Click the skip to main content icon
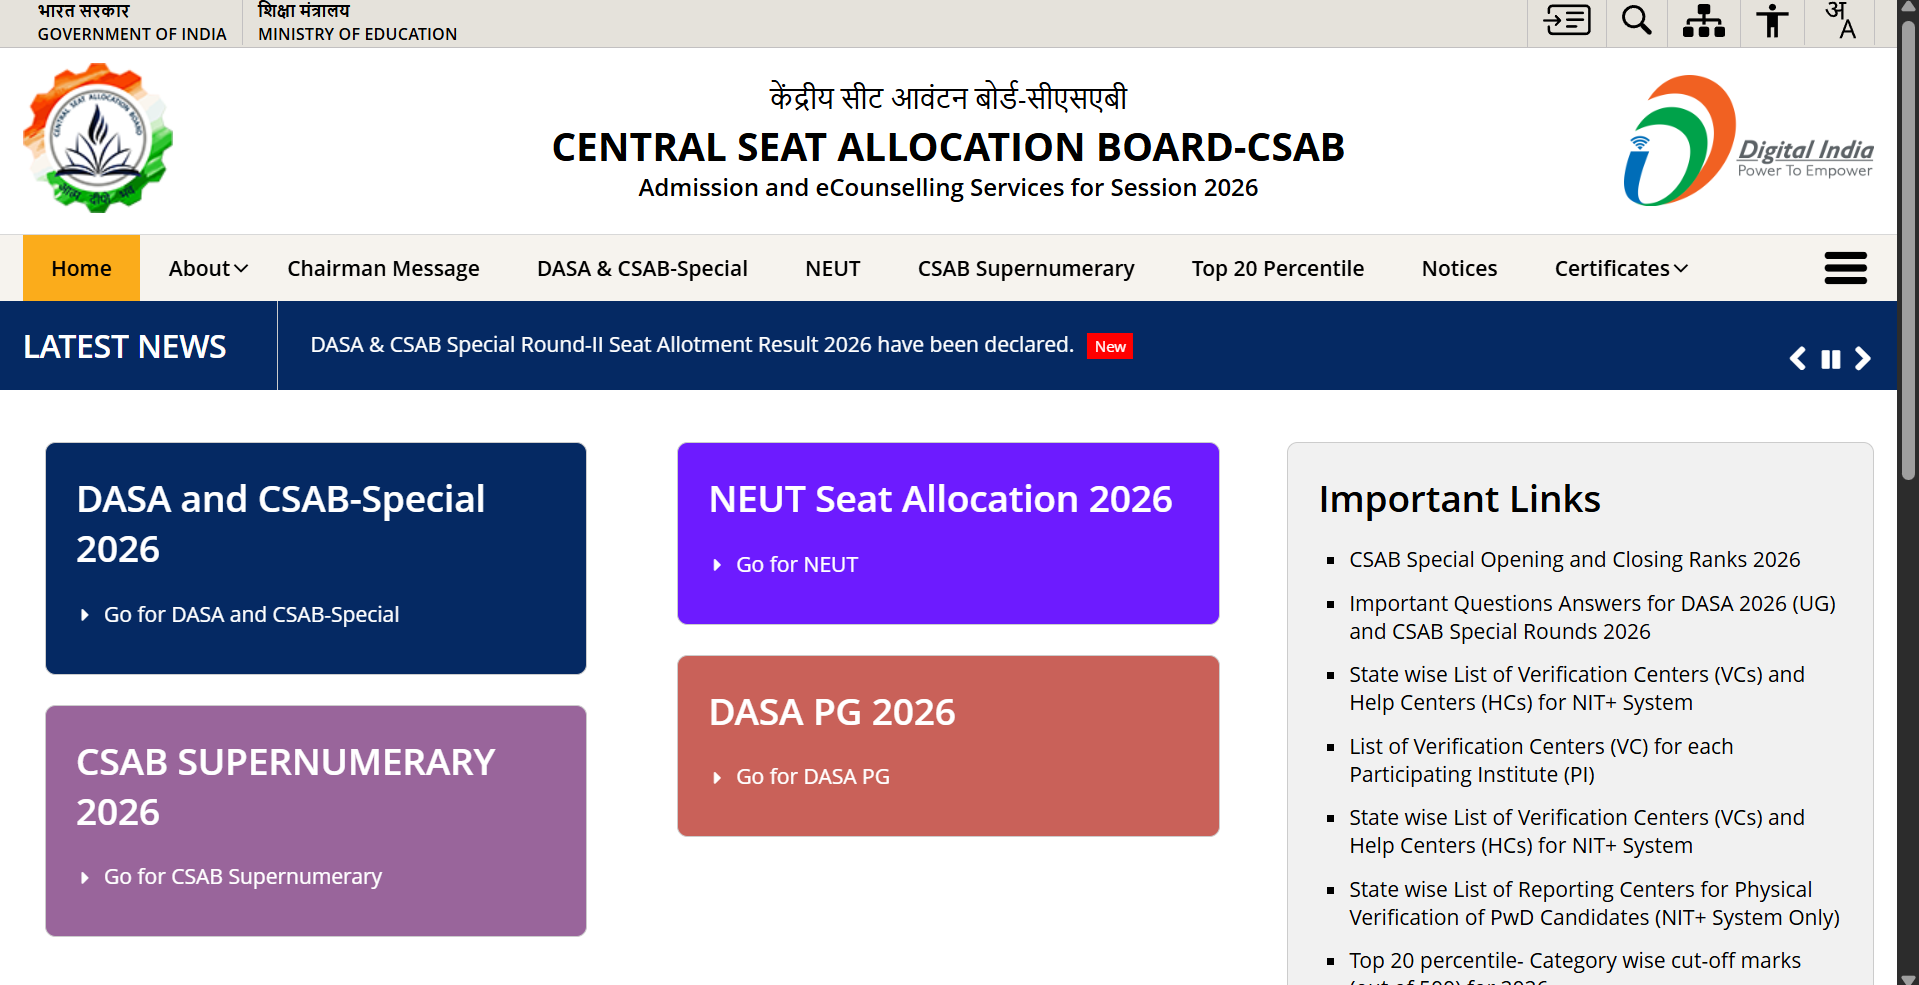Screen dimensions: 1919x985 (x=1567, y=20)
